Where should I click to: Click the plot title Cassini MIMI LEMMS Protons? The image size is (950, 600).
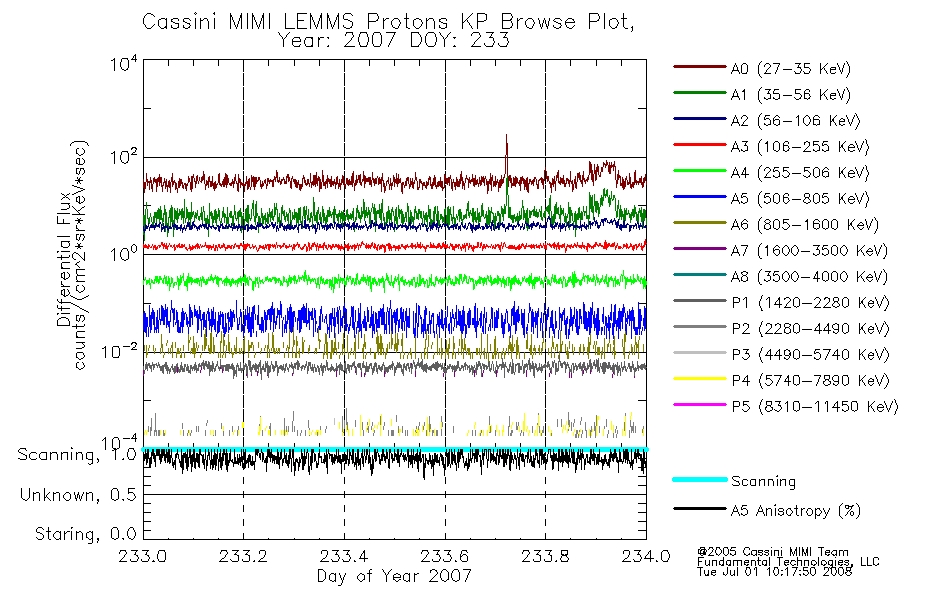click(295, 21)
